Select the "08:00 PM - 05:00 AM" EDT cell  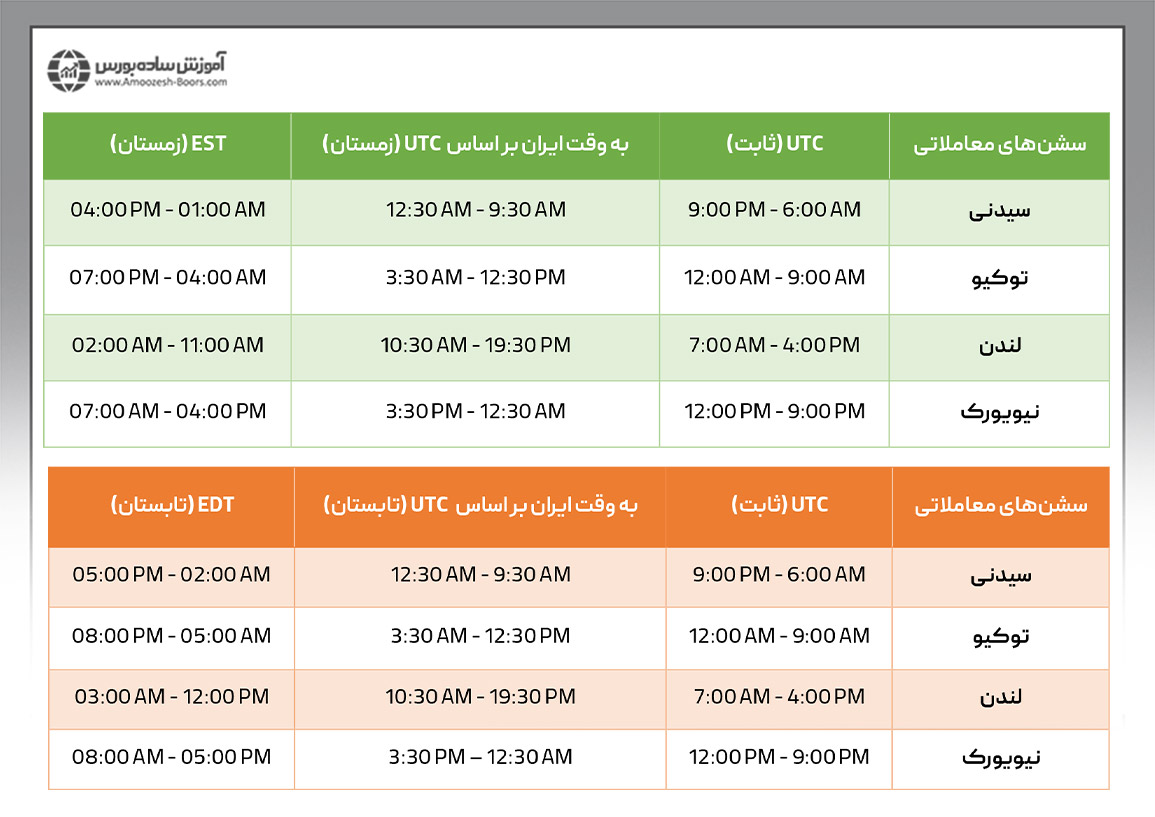pyautogui.click(x=172, y=636)
